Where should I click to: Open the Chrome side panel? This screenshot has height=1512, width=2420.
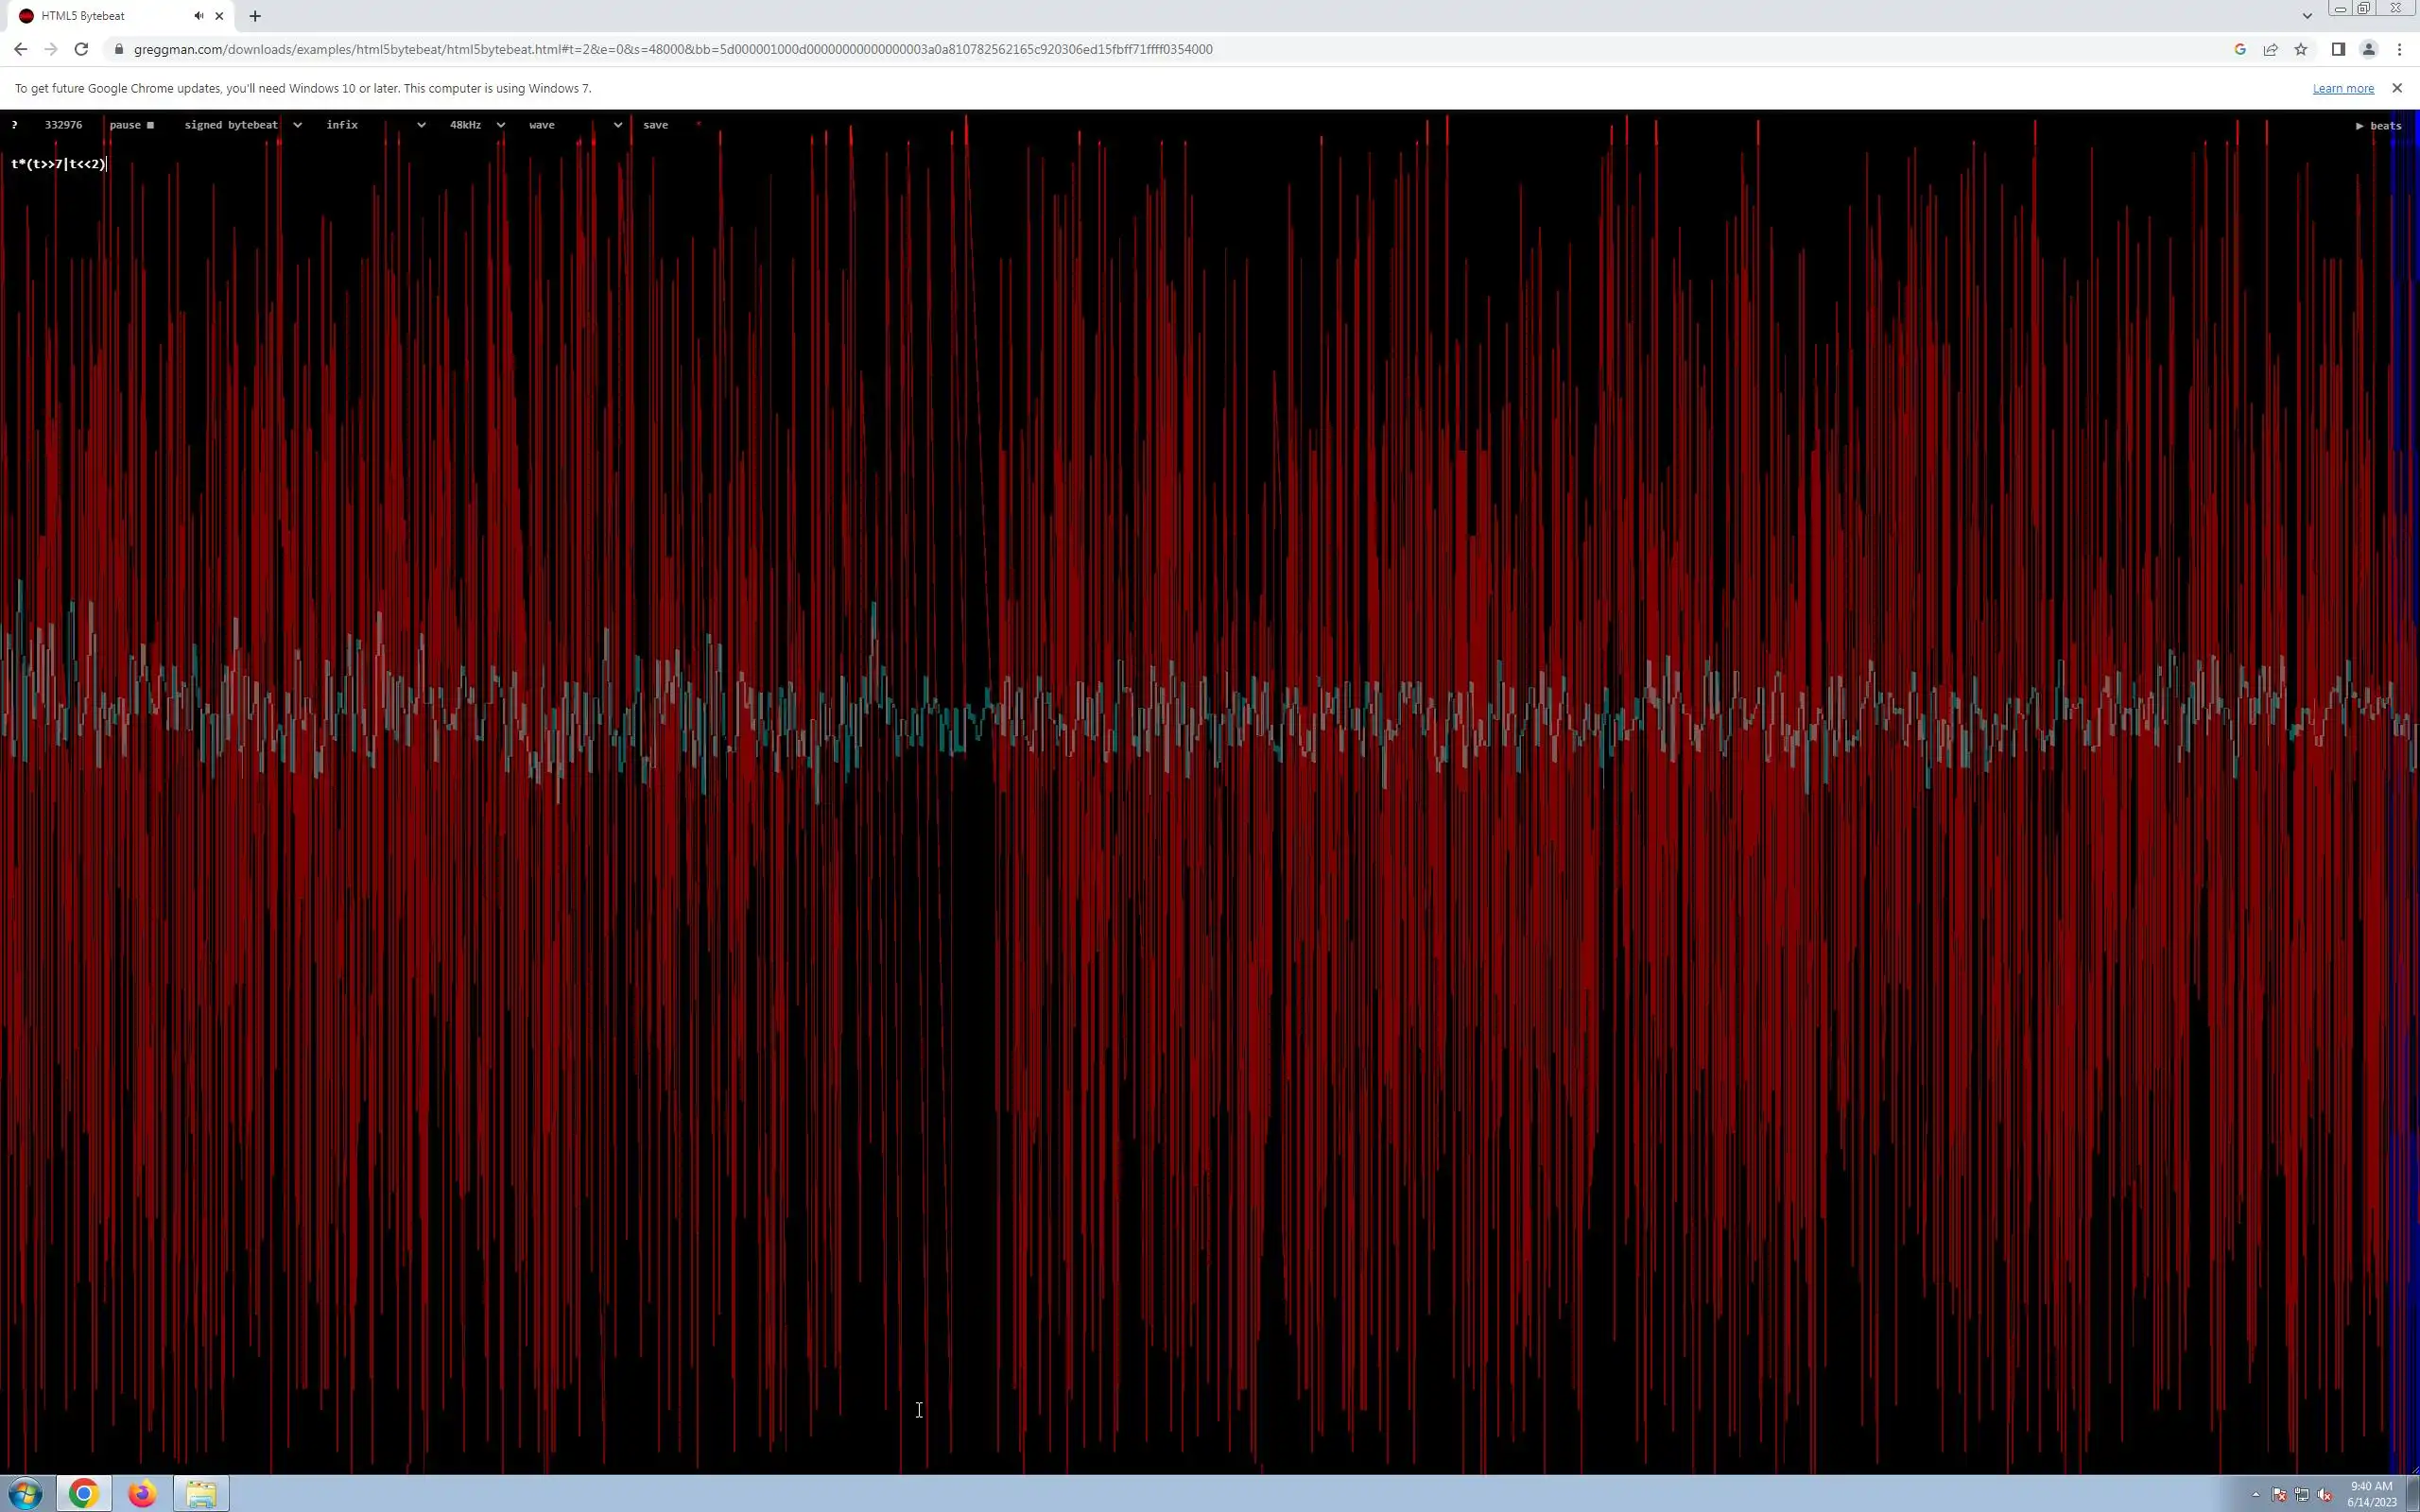pyautogui.click(x=2338, y=49)
